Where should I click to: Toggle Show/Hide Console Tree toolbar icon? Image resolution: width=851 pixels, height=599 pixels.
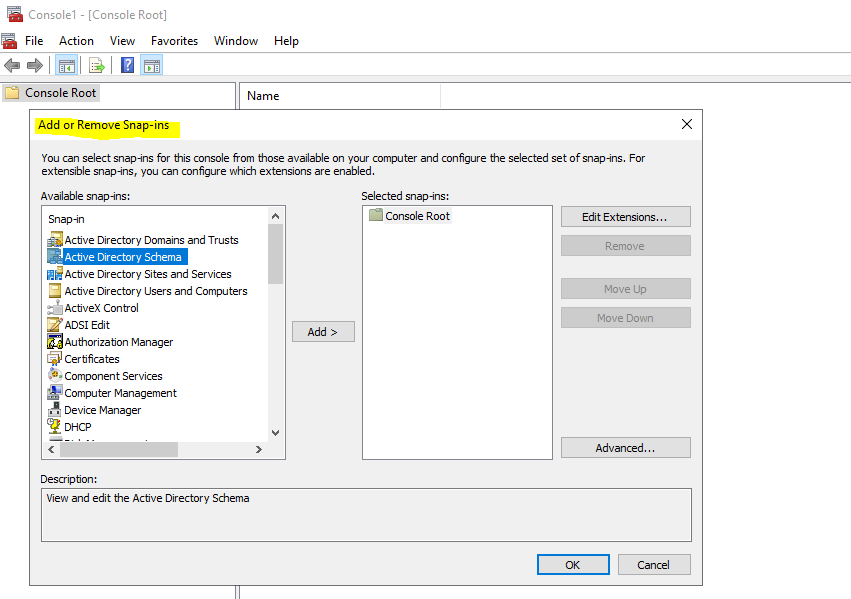tap(67, 66)
